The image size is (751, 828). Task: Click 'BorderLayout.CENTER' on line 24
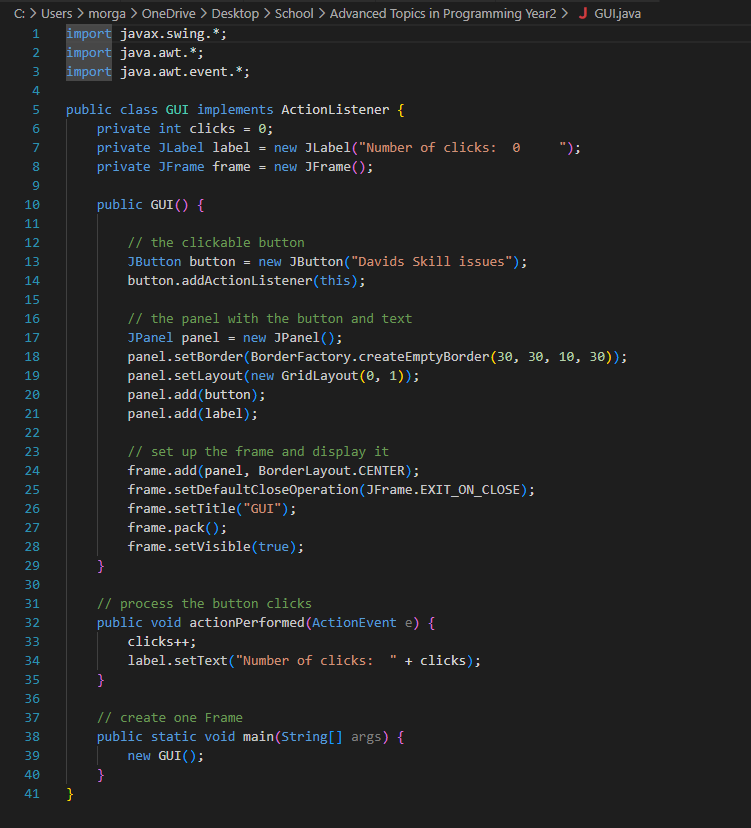[x=331, y=471]
